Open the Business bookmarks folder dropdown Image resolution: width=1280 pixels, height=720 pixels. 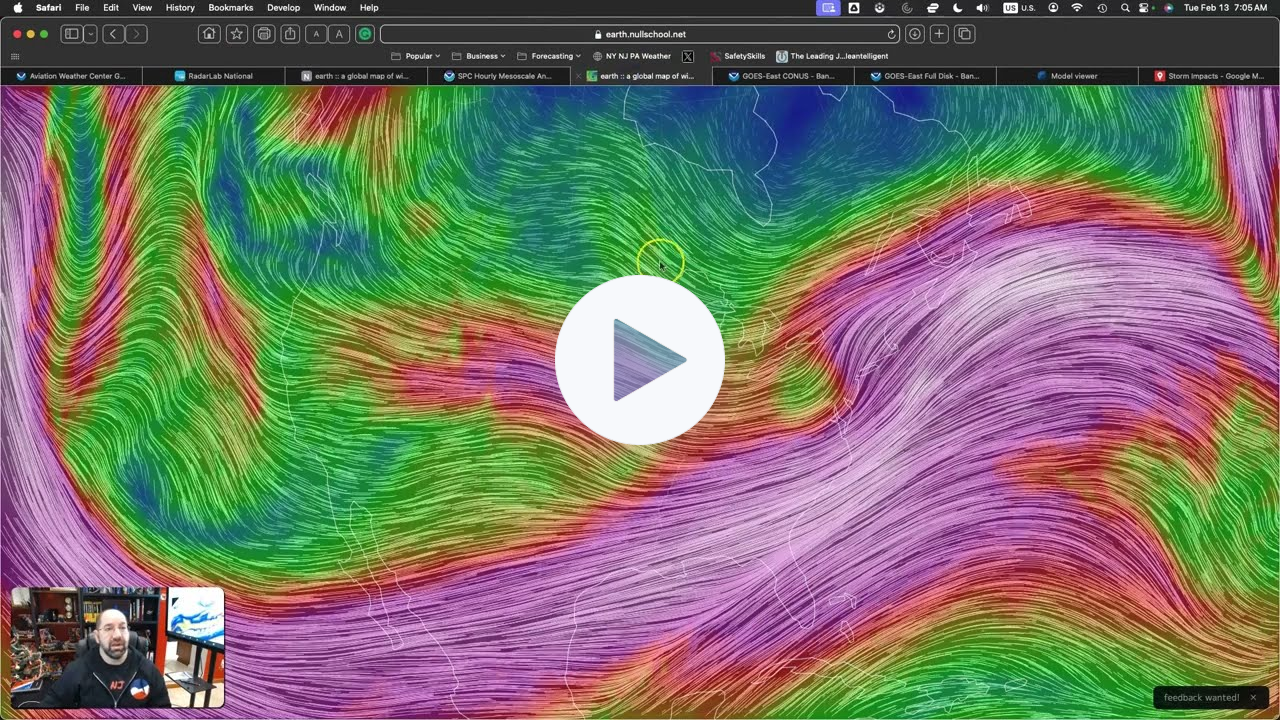click(479, 56)
